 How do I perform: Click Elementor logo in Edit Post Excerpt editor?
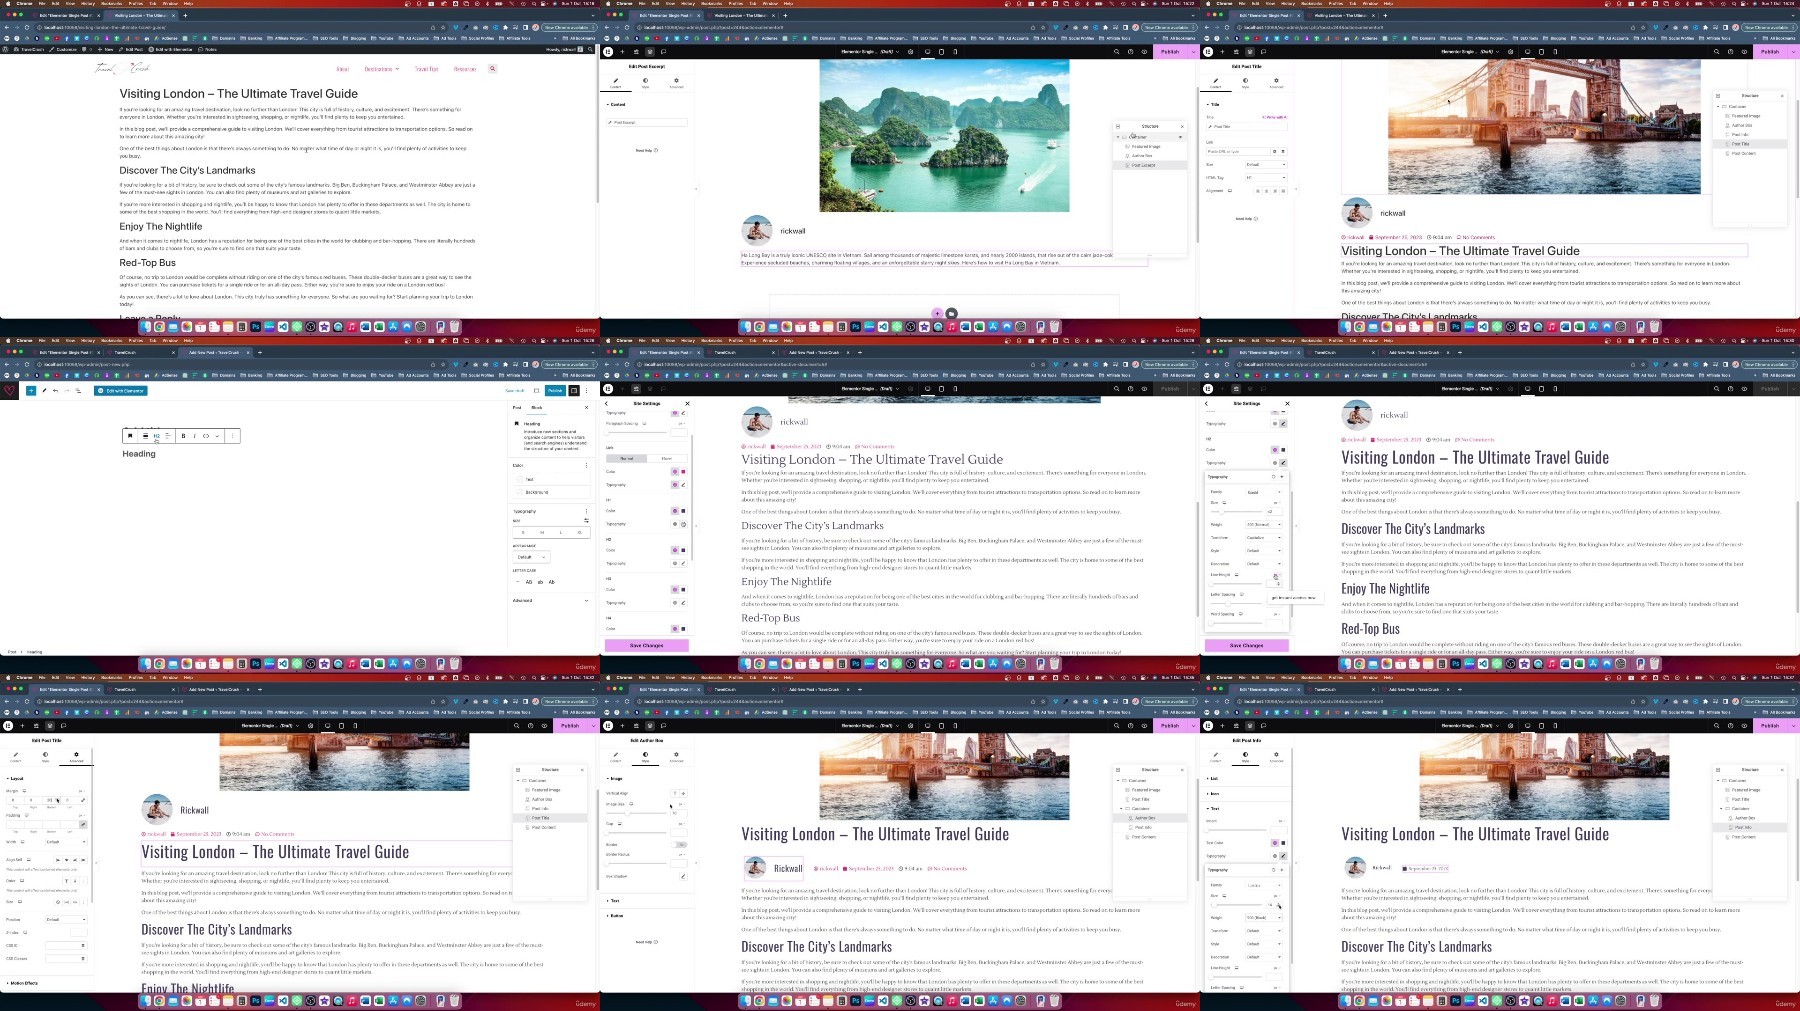608,51
